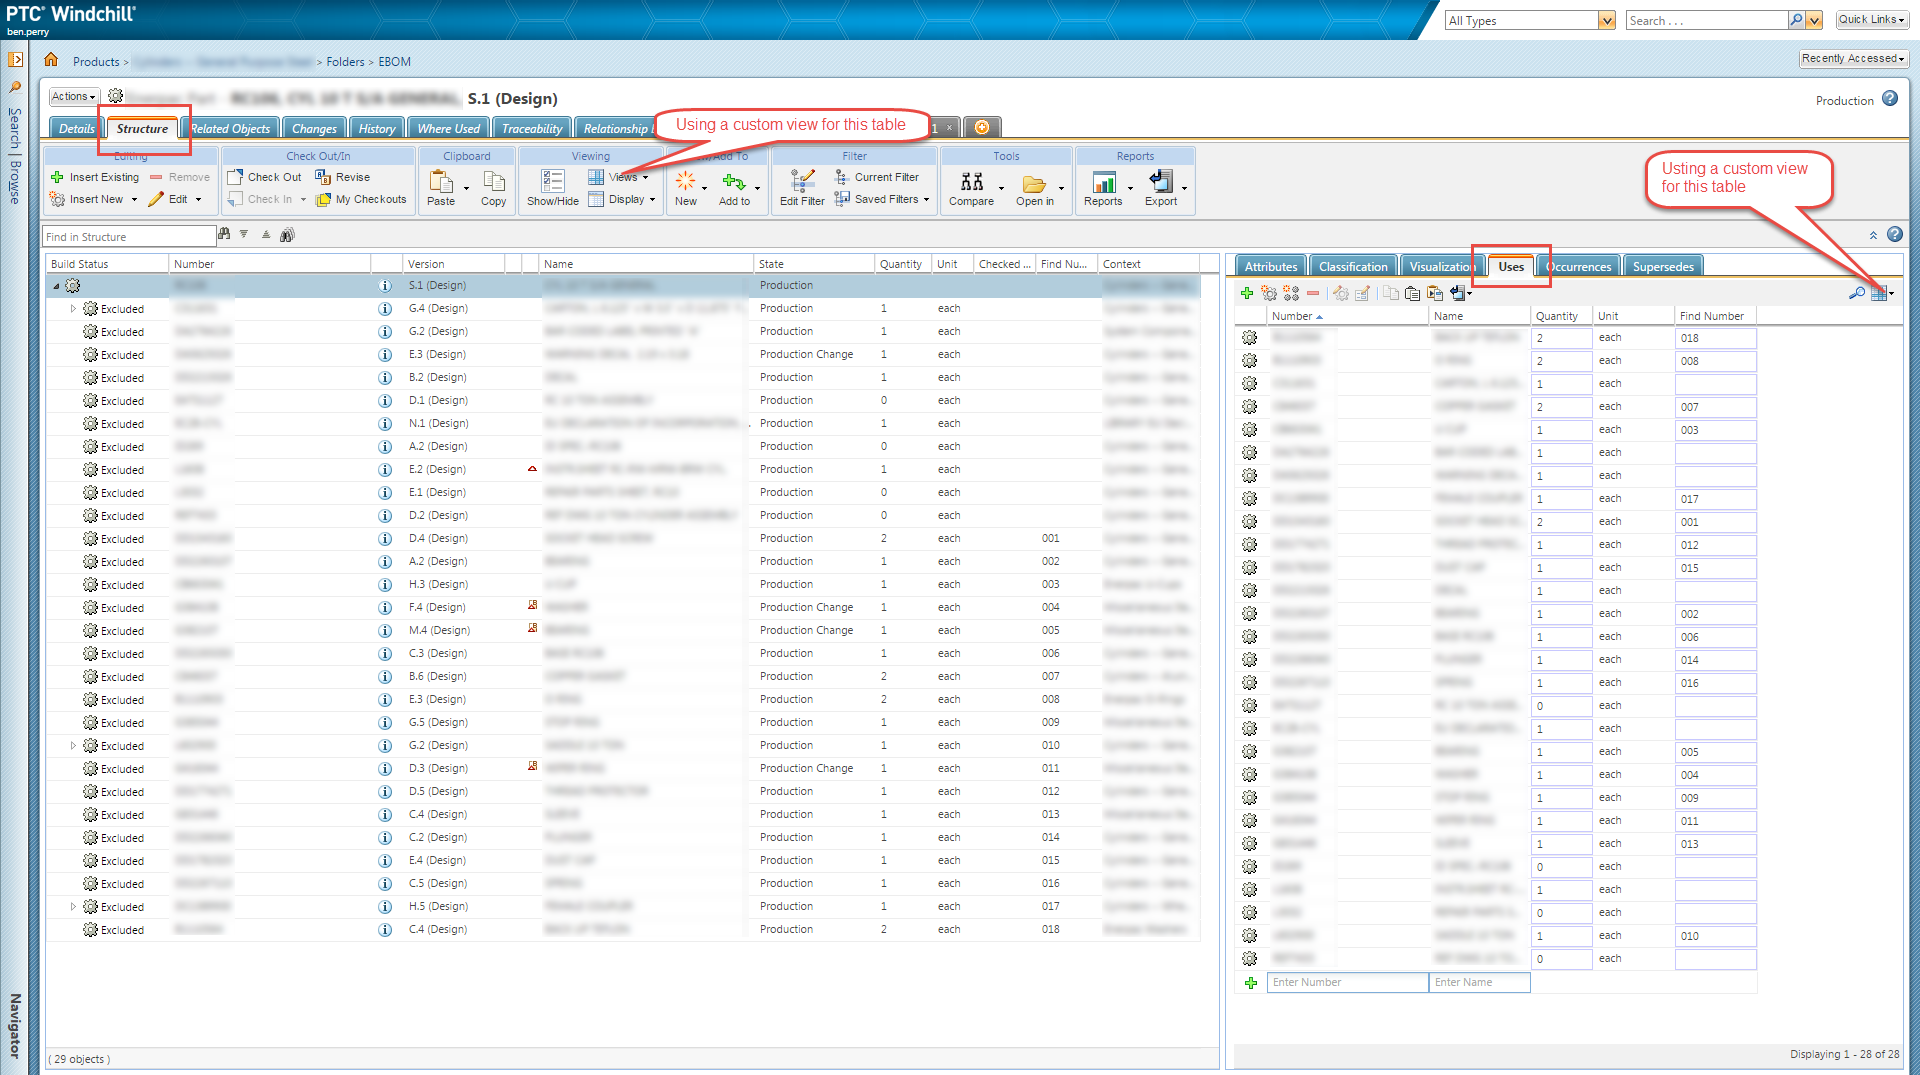Viewport: 1920px width, 1075px height.
Task: Click the Export icon in the Reports group
Action: pos(1160,182)
